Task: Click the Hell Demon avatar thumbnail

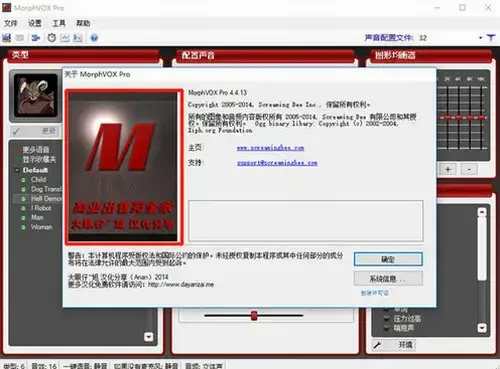Action: pos(36,96)
